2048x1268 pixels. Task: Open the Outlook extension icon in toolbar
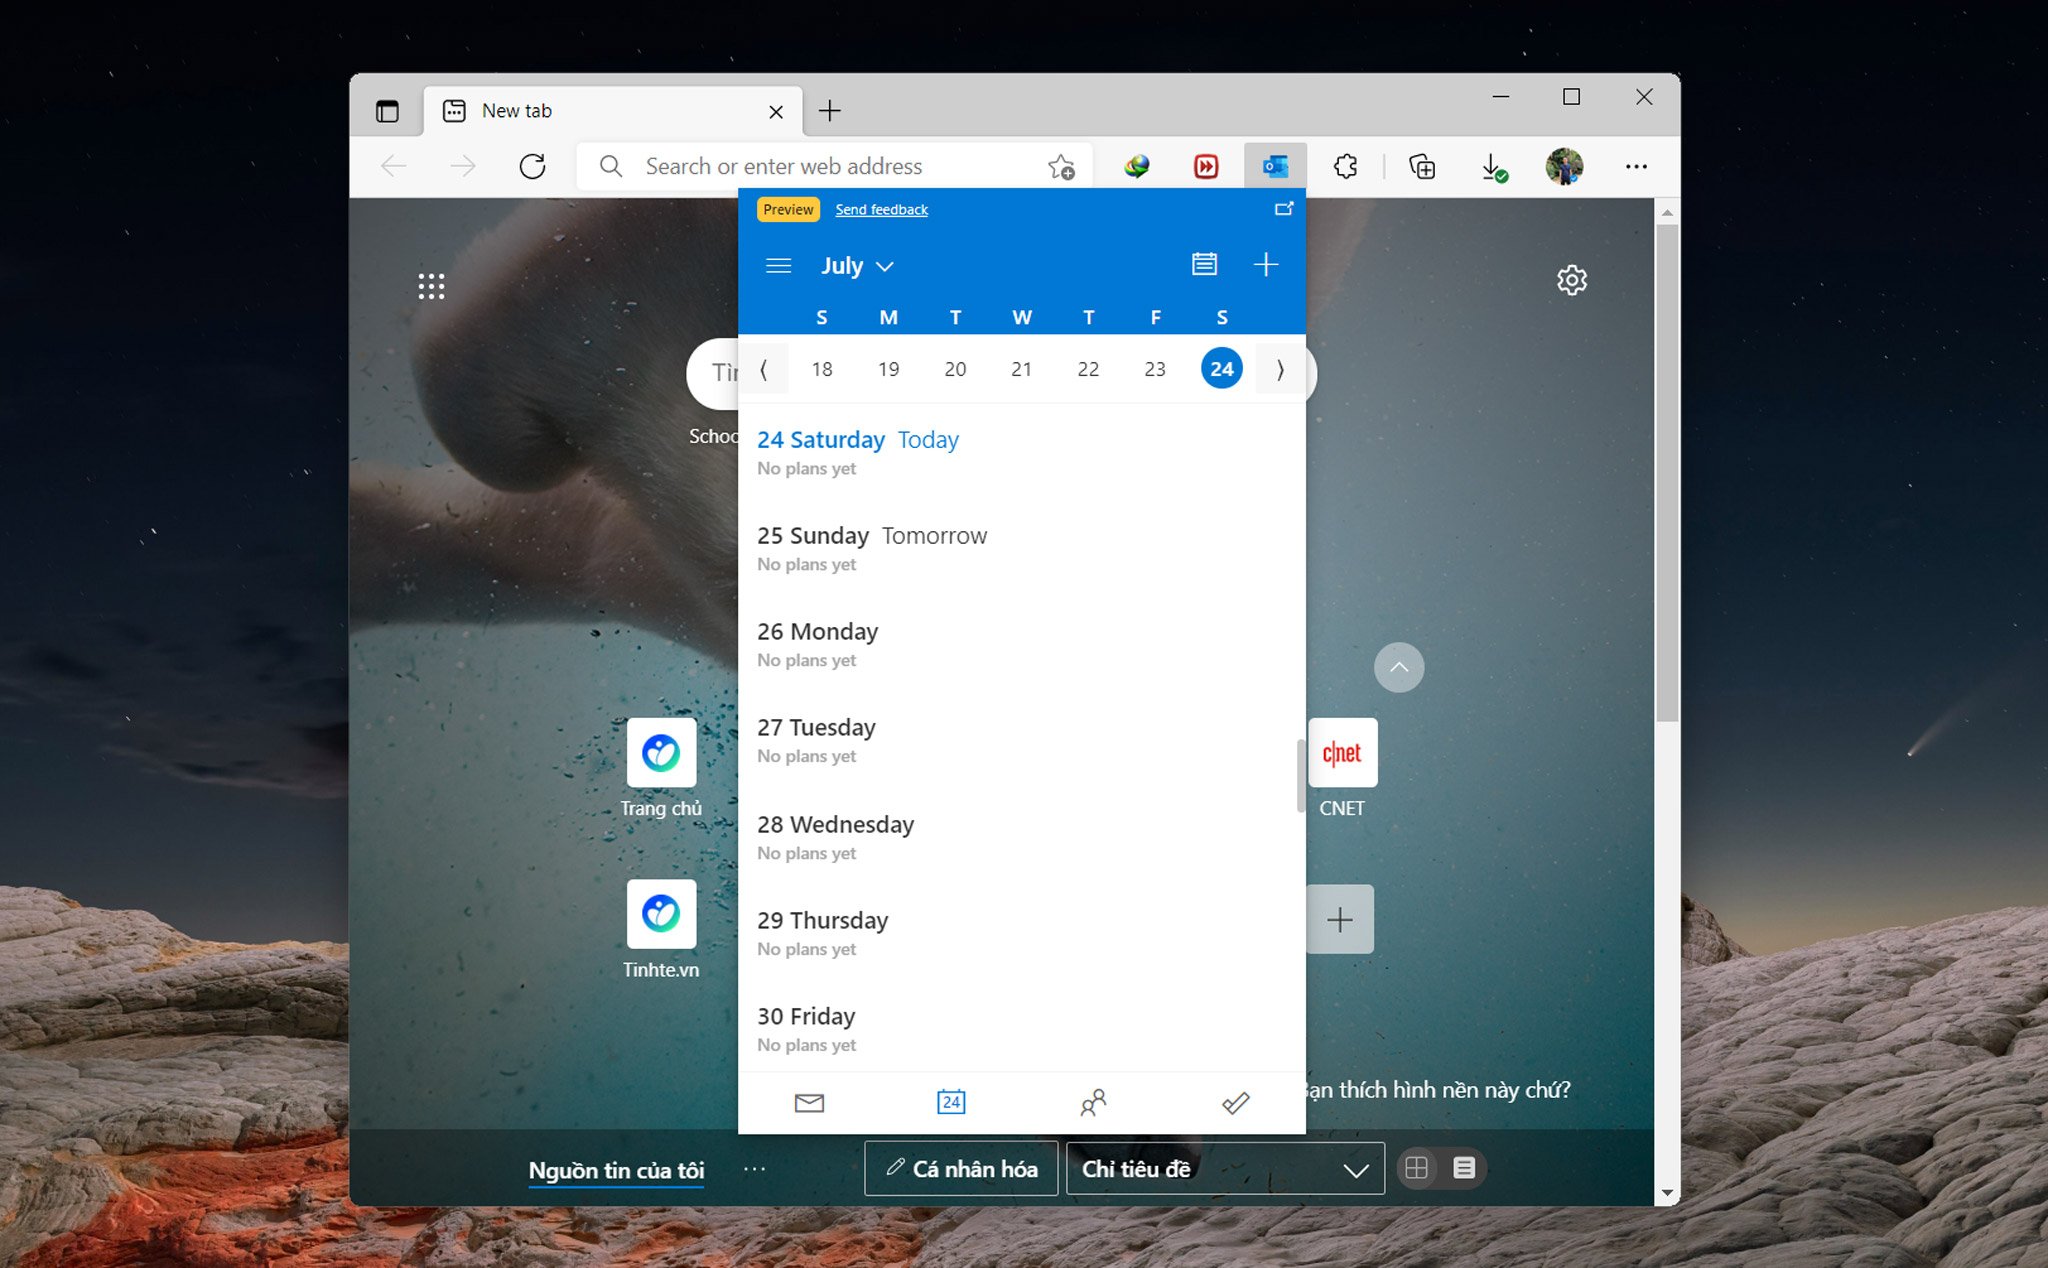[x=1274, y=166]
